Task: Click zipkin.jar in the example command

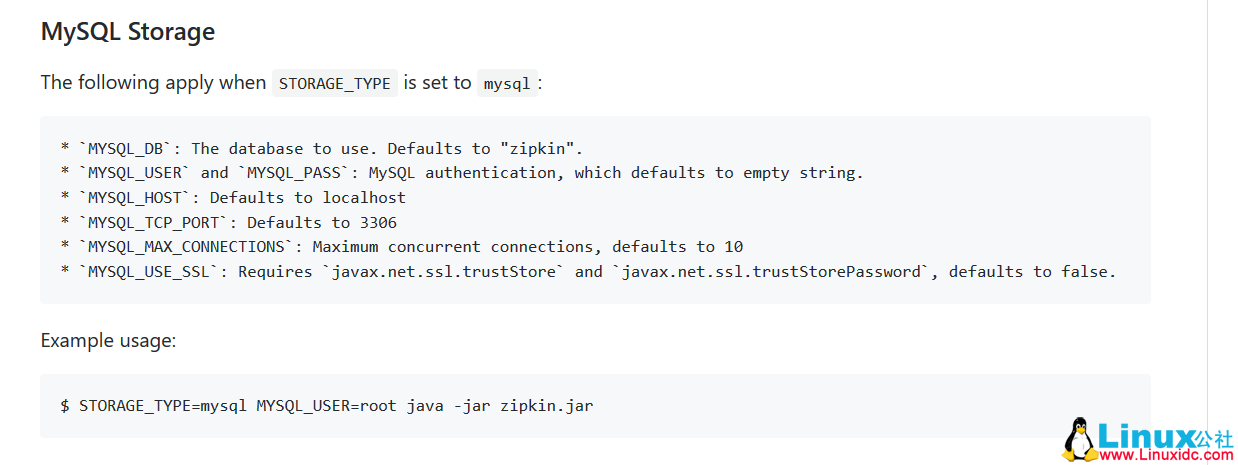Action: pos(546,406)
